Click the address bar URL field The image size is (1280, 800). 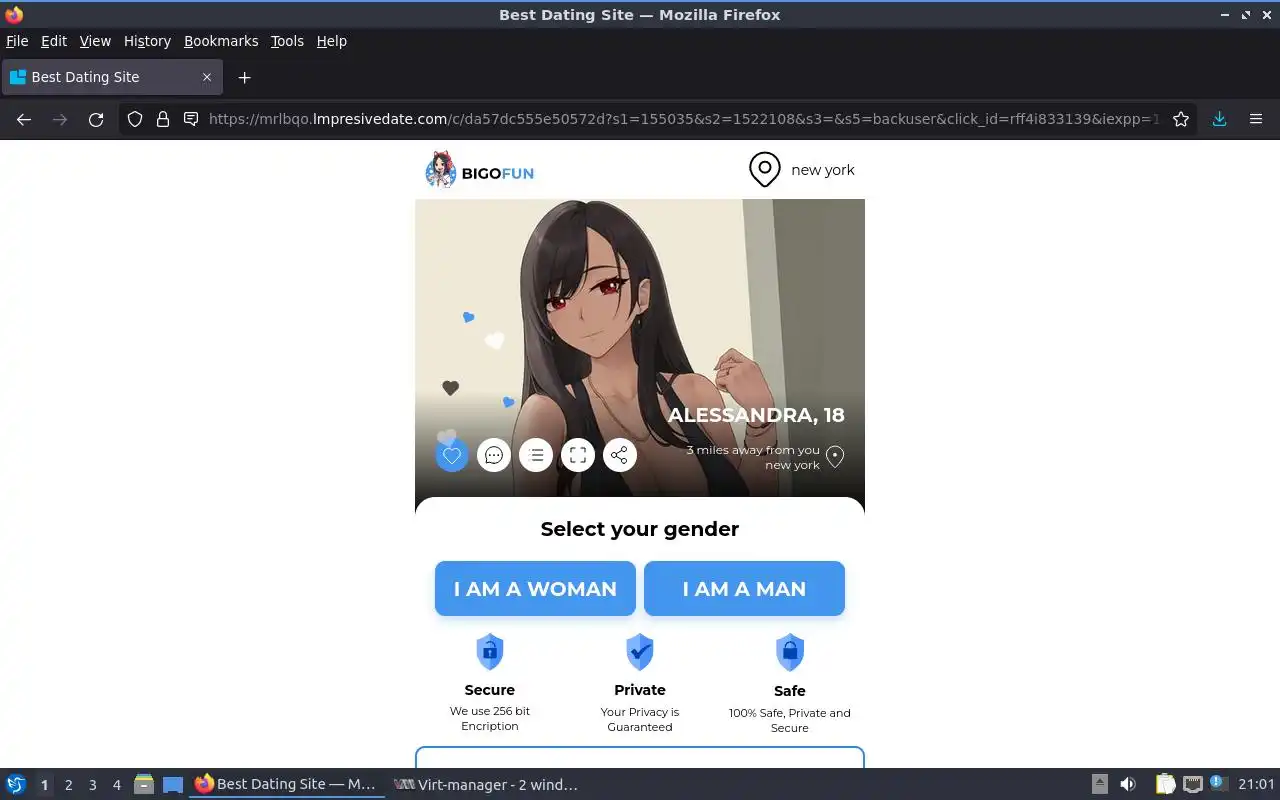[683, 119]
